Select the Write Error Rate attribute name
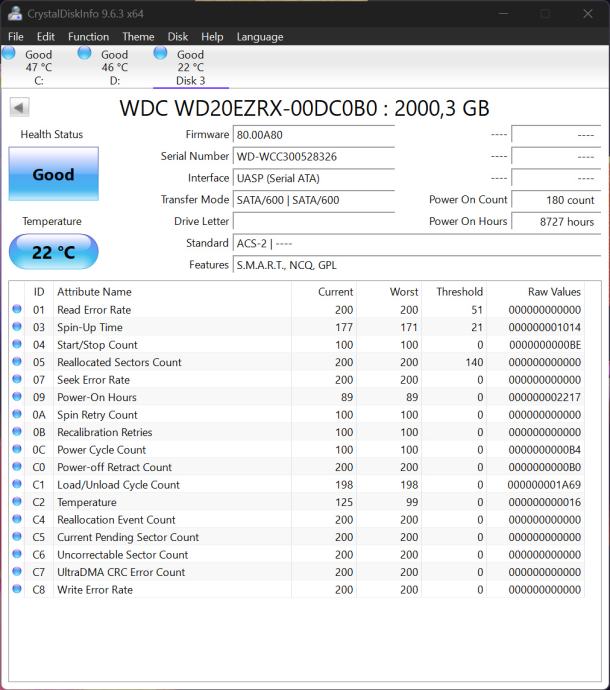Screen dimensions: 610x690 [95, 590]
